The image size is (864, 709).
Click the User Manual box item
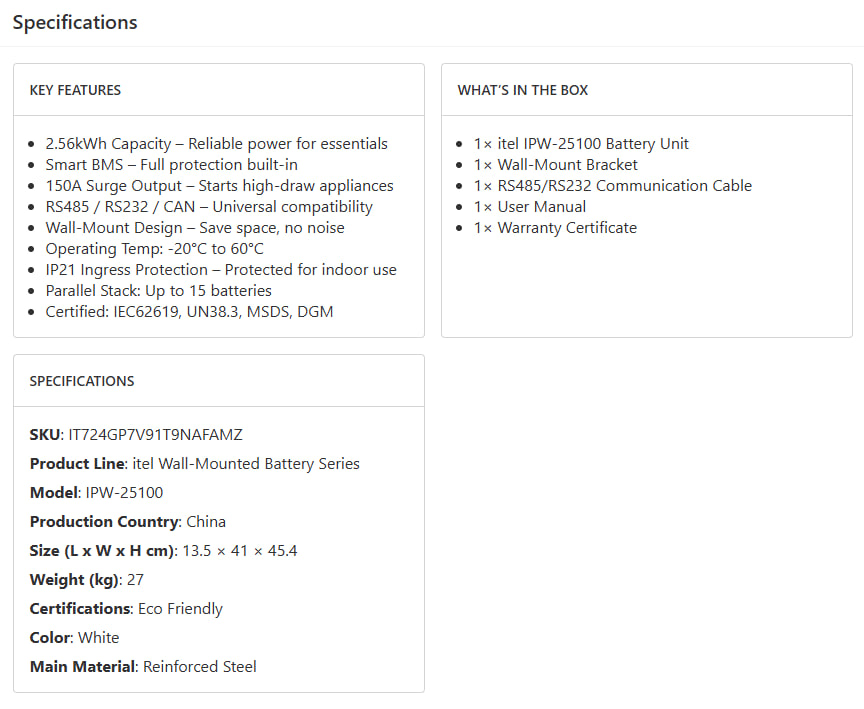point(530,207)
